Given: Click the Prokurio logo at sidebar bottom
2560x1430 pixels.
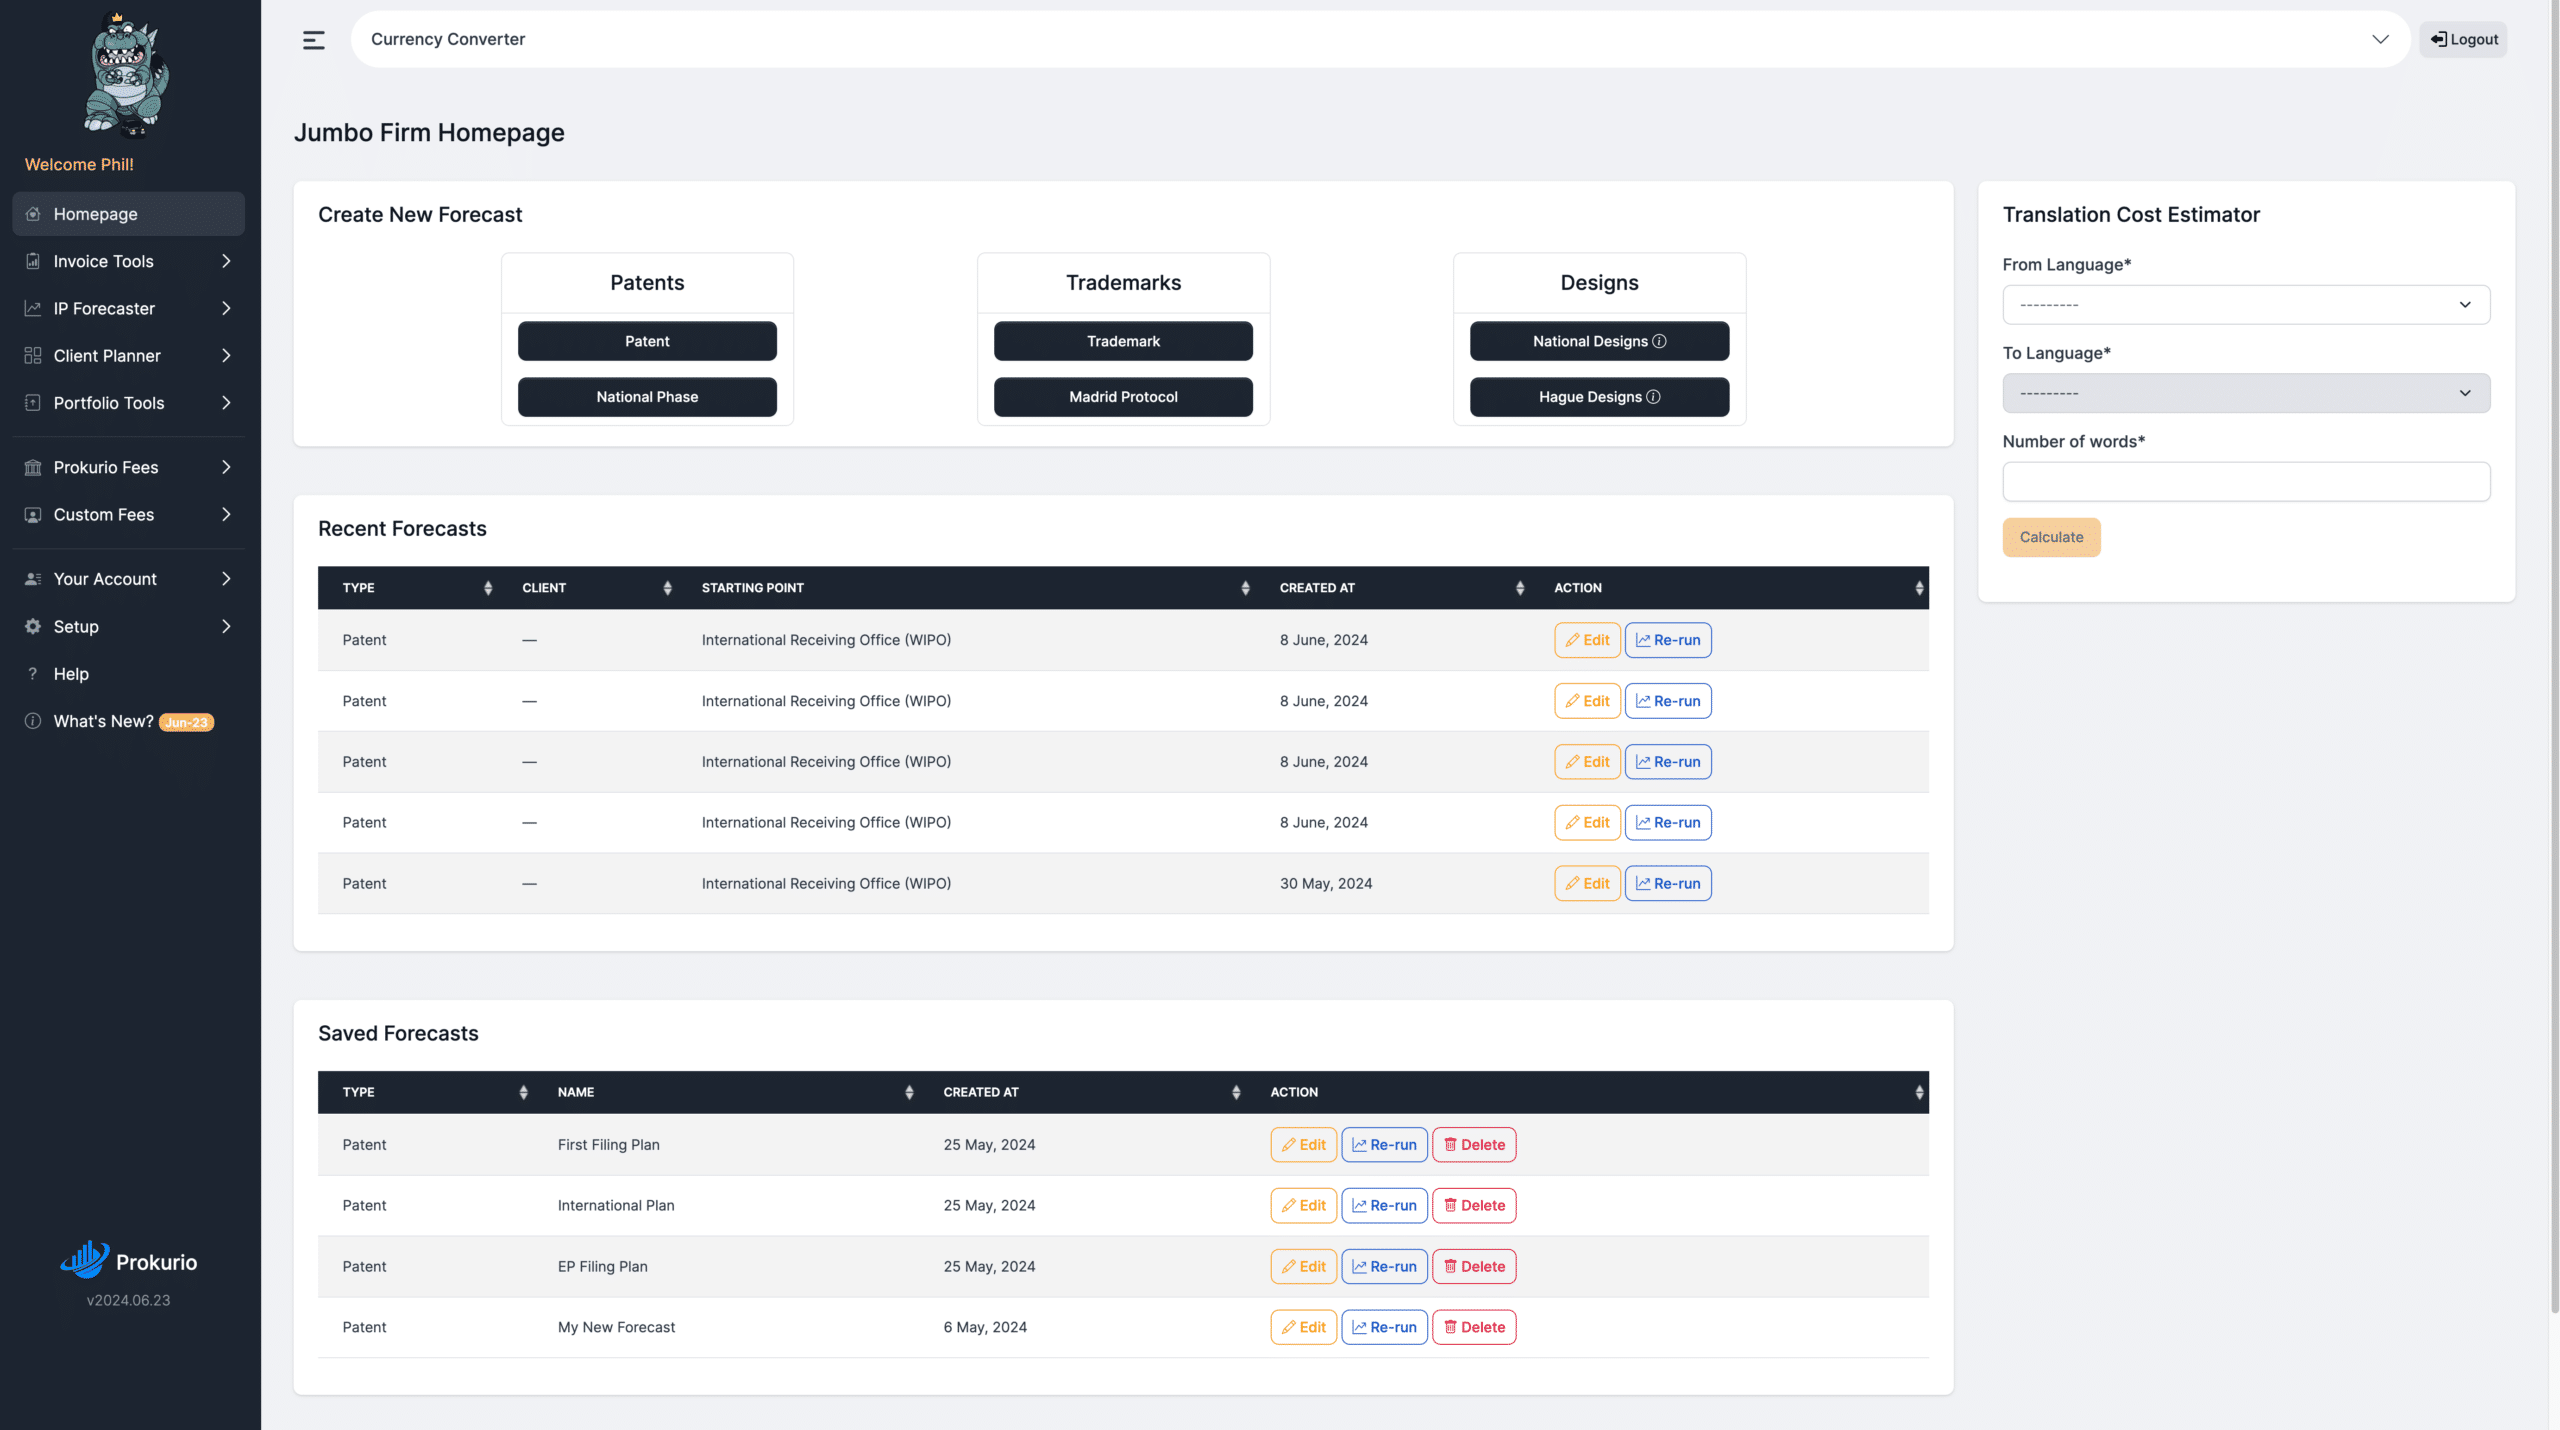Looking at the screenshot, I should point(129,1261).
